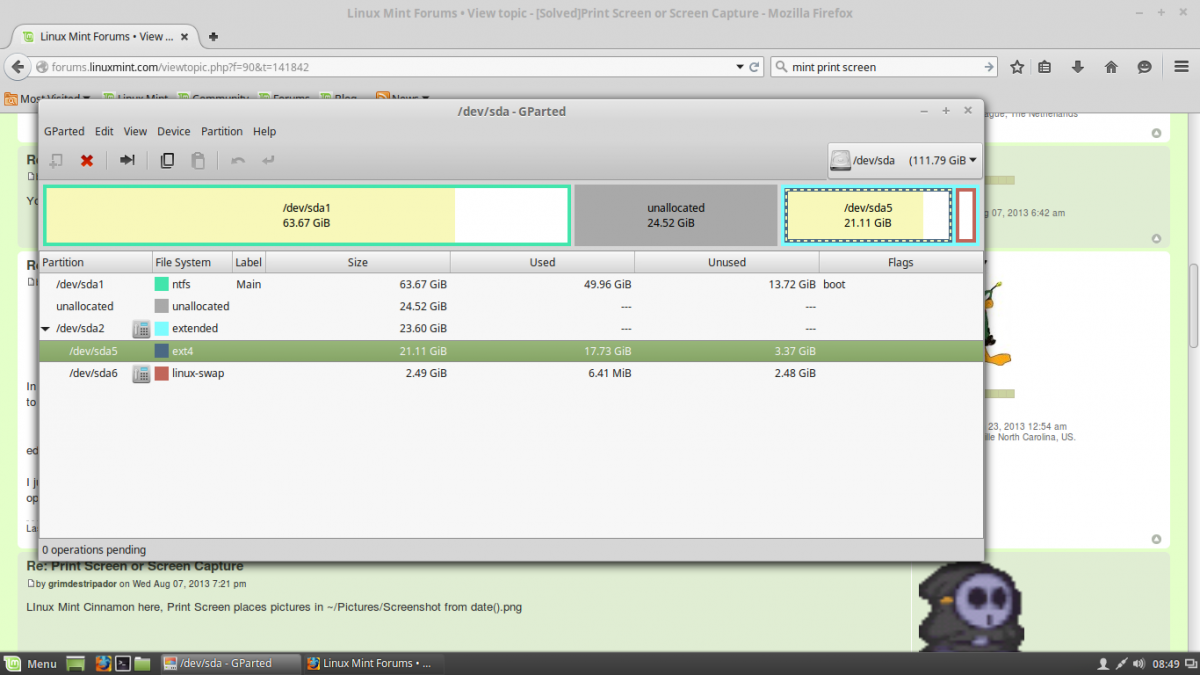The image size is (1200, 675).
Task: Click the ext4 color swatch for /dev/sda5
Action: point(161,351)
